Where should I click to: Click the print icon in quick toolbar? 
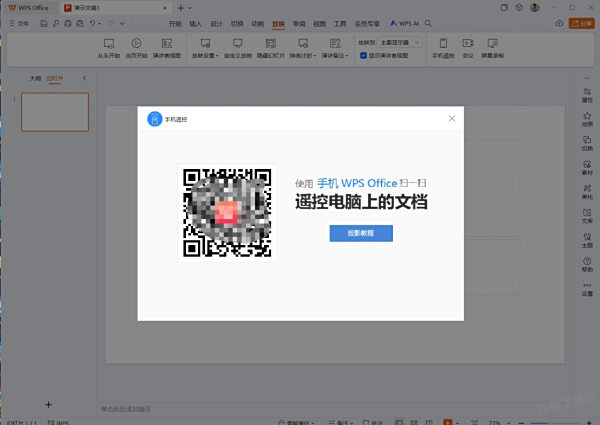tap(68, 23)
